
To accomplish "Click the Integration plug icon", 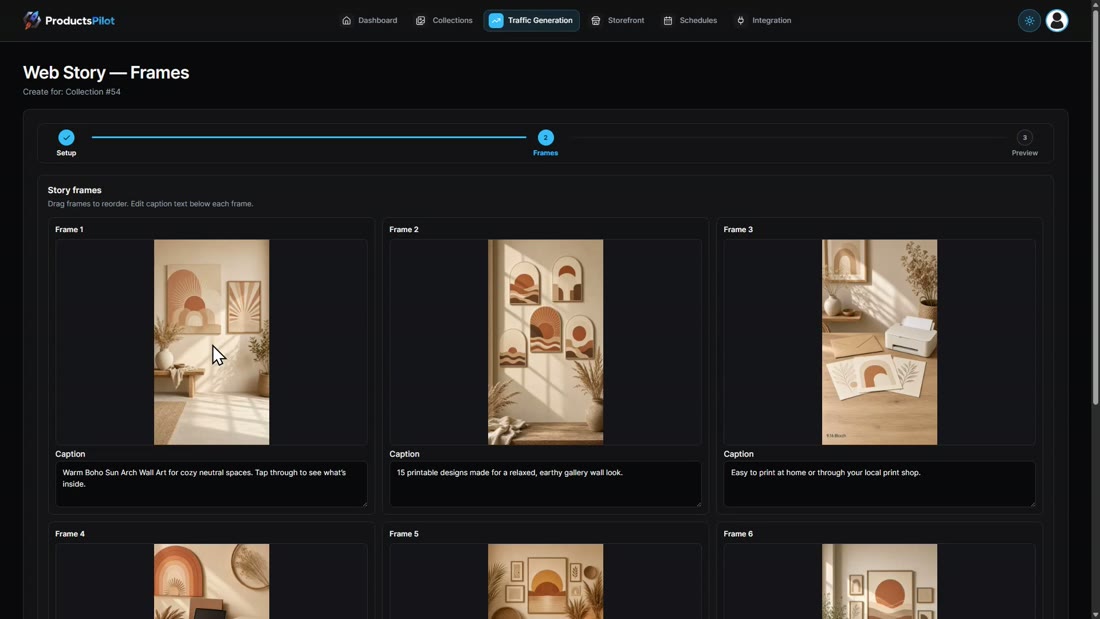I will coord(741,20).
